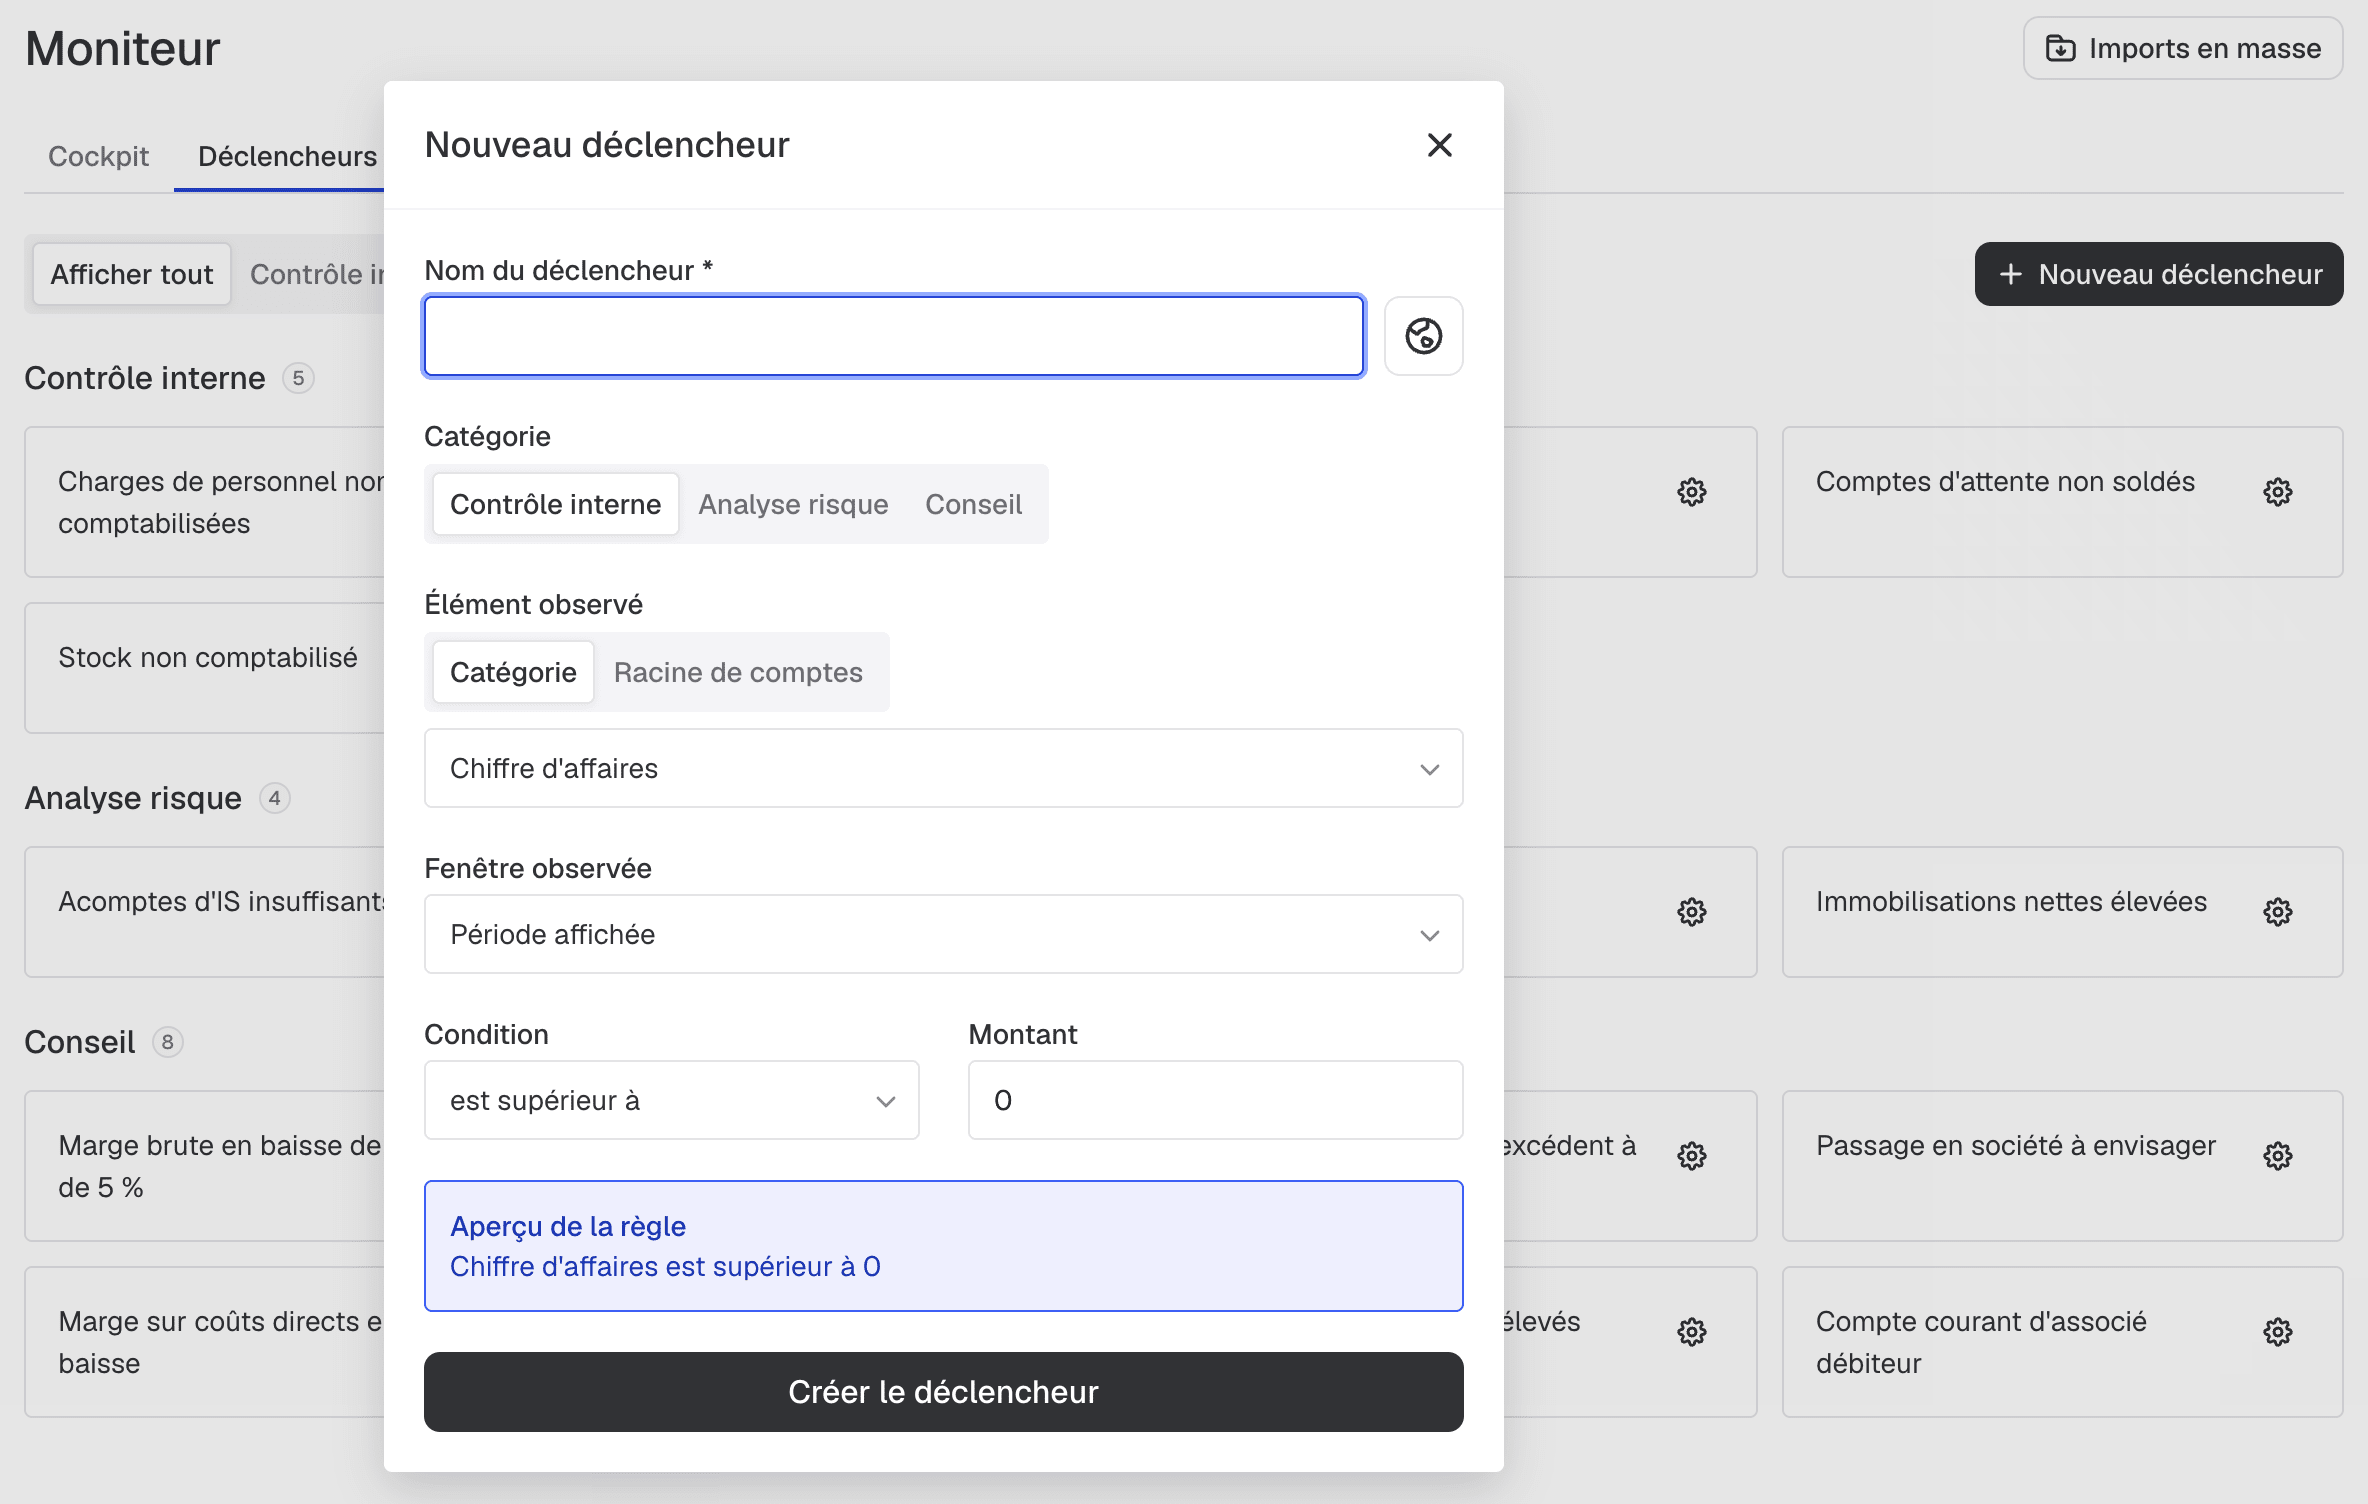This screenshot has width=2368, height=1504.
Task: Choose Catégorie as observed element
Action: (x=513, y=672)
